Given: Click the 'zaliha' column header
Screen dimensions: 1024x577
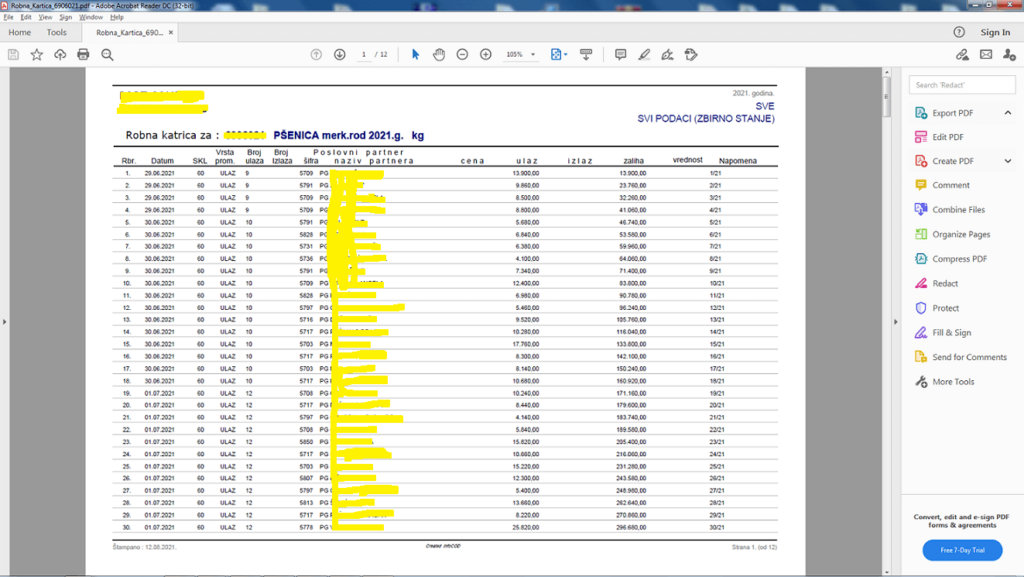Looking at the screenshot, I should (x=633, y=161).
